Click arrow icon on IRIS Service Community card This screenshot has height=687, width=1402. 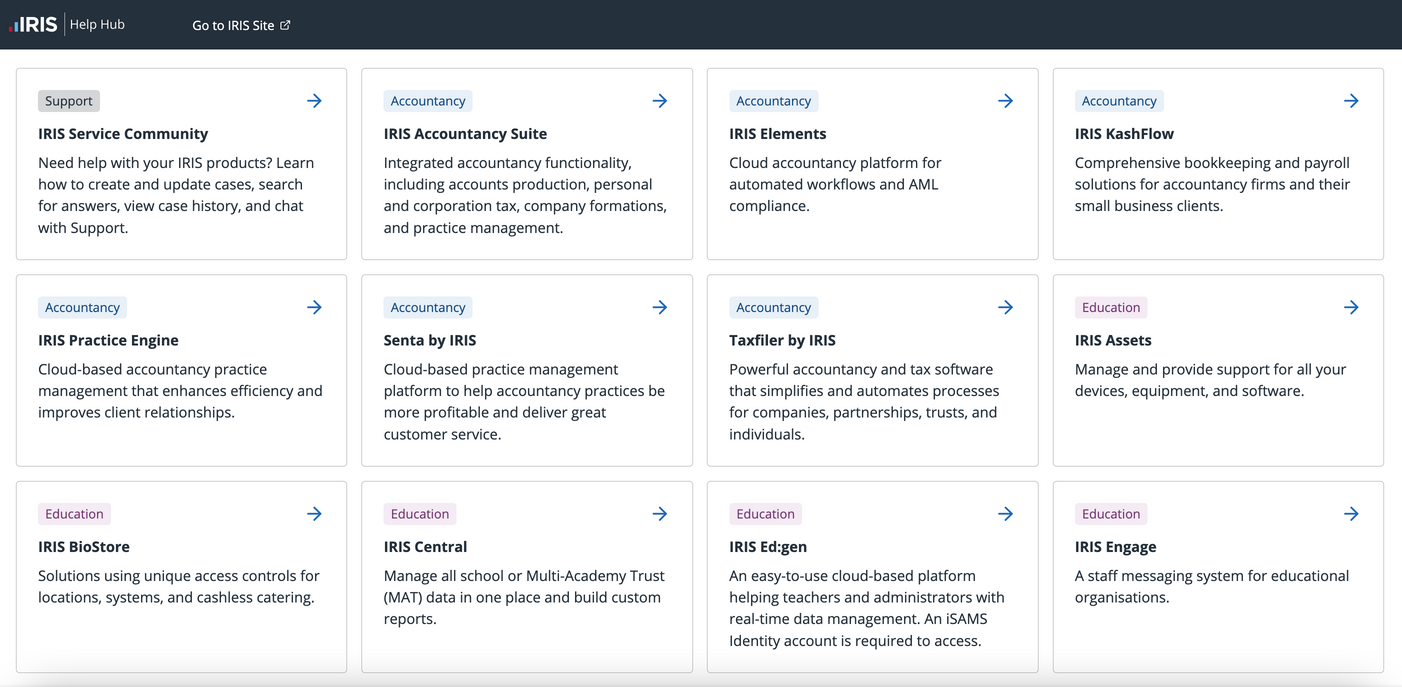[x=314, y=101]
